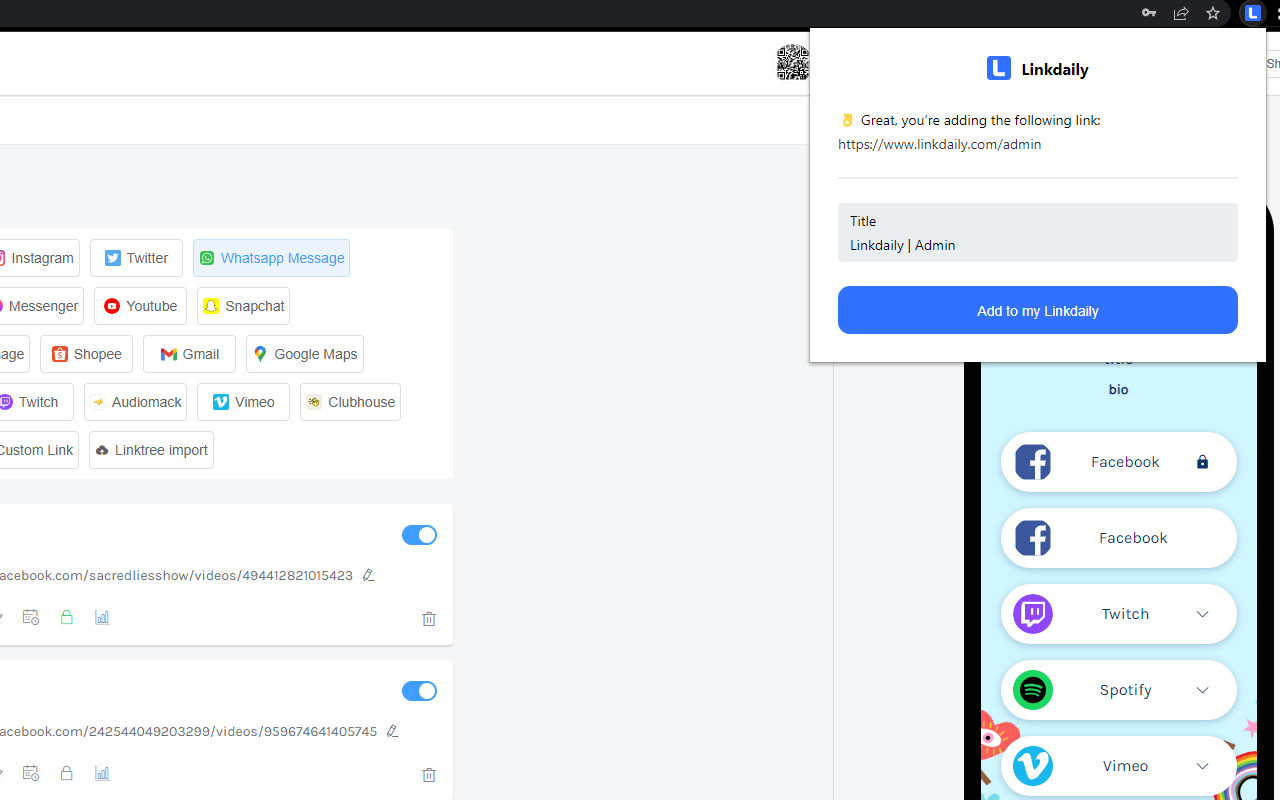View statistics for the 242544049203299 link

coord(102,773)
